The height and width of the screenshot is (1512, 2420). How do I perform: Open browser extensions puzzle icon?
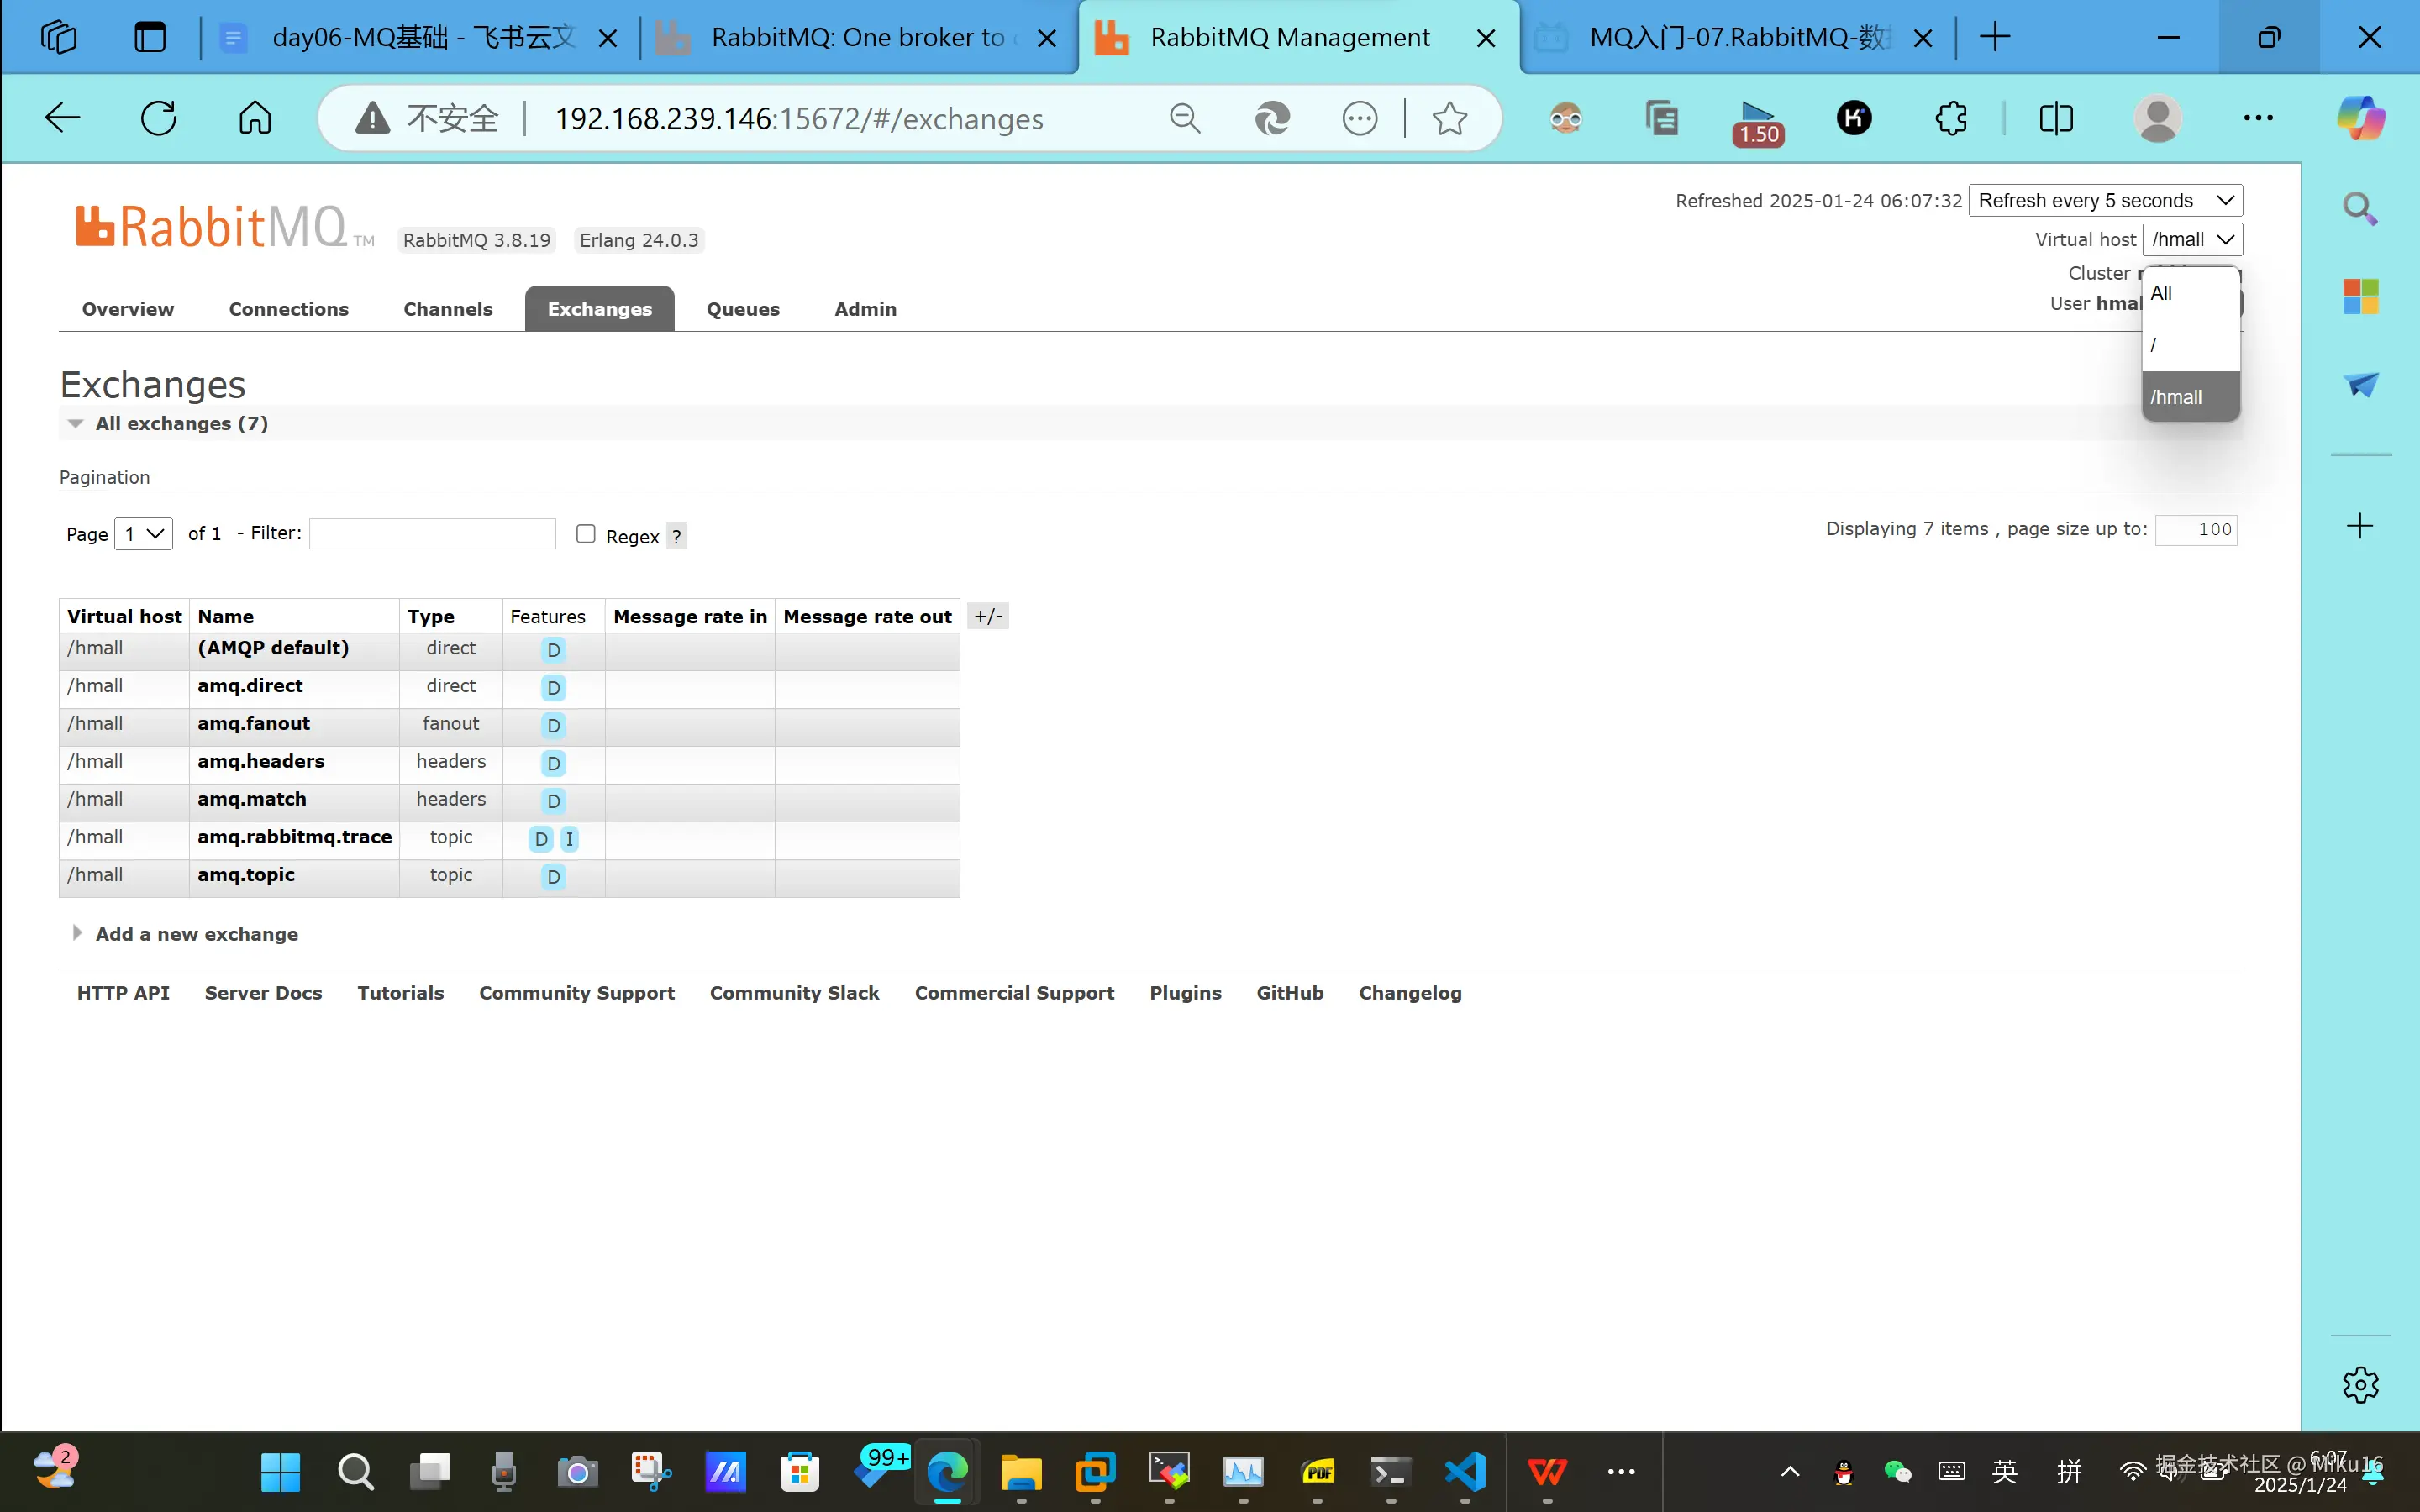click(x=1950, y=119)
